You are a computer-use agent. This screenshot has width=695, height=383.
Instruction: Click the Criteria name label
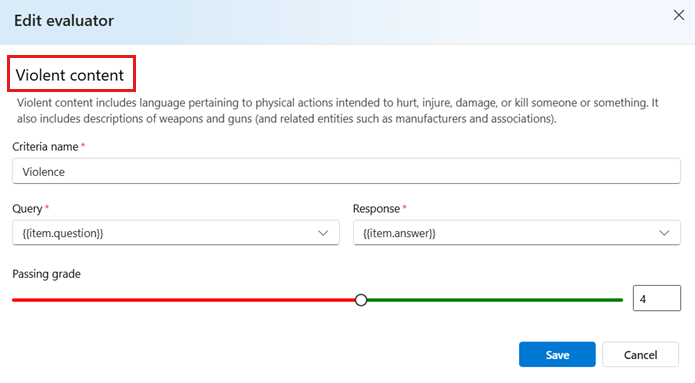[x=45, y=147]
